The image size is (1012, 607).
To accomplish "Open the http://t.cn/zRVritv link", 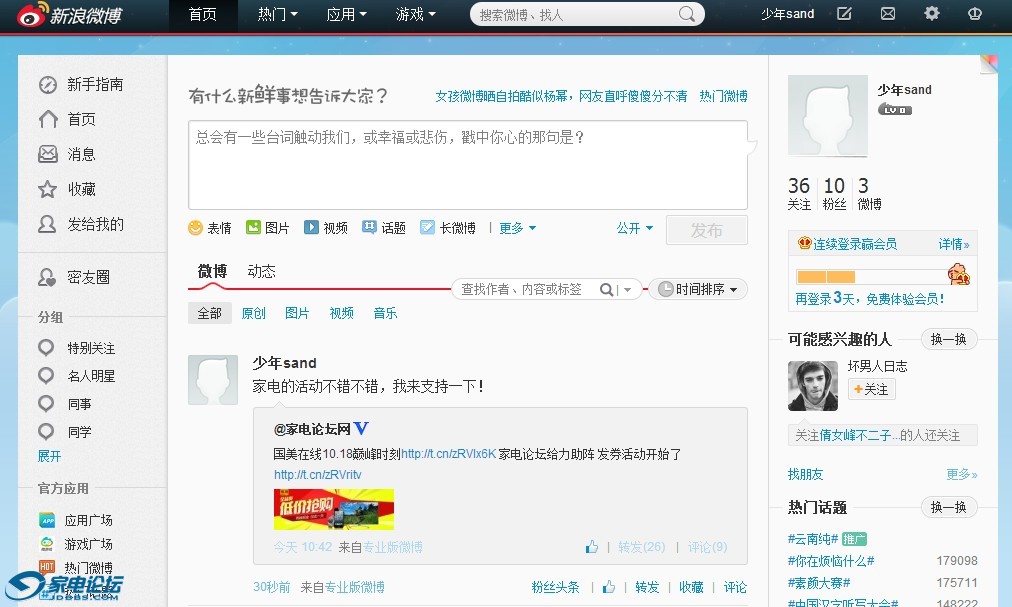I will pos(318,475).
